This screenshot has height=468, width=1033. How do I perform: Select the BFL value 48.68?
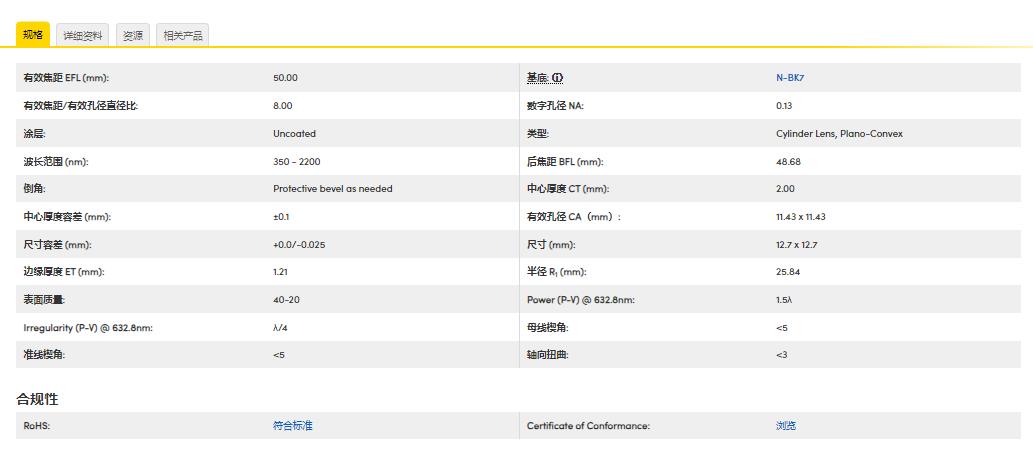pos(789,161)
